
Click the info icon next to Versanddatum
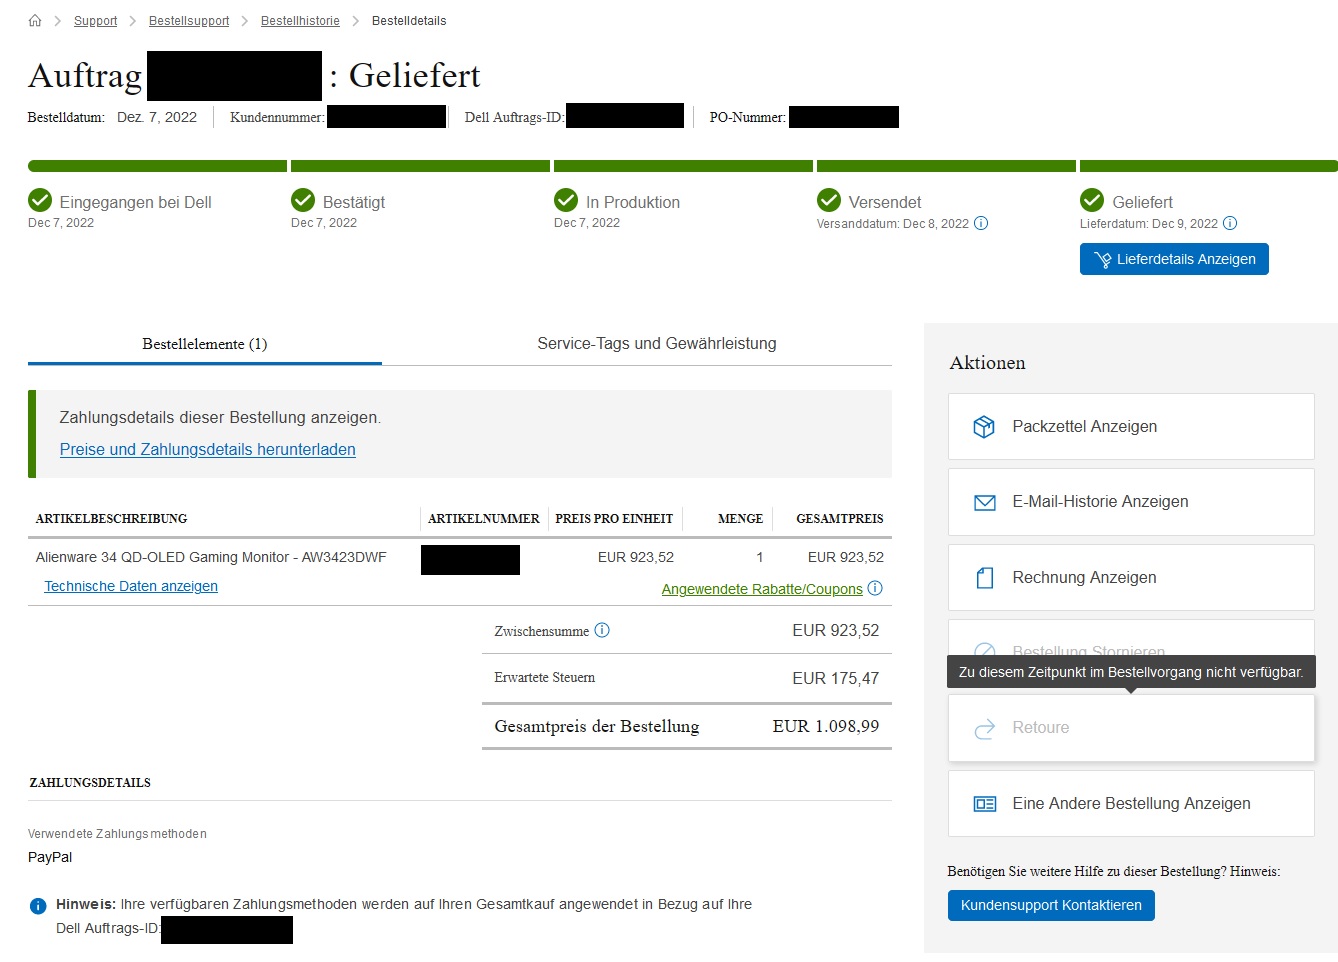coord(981,223)
